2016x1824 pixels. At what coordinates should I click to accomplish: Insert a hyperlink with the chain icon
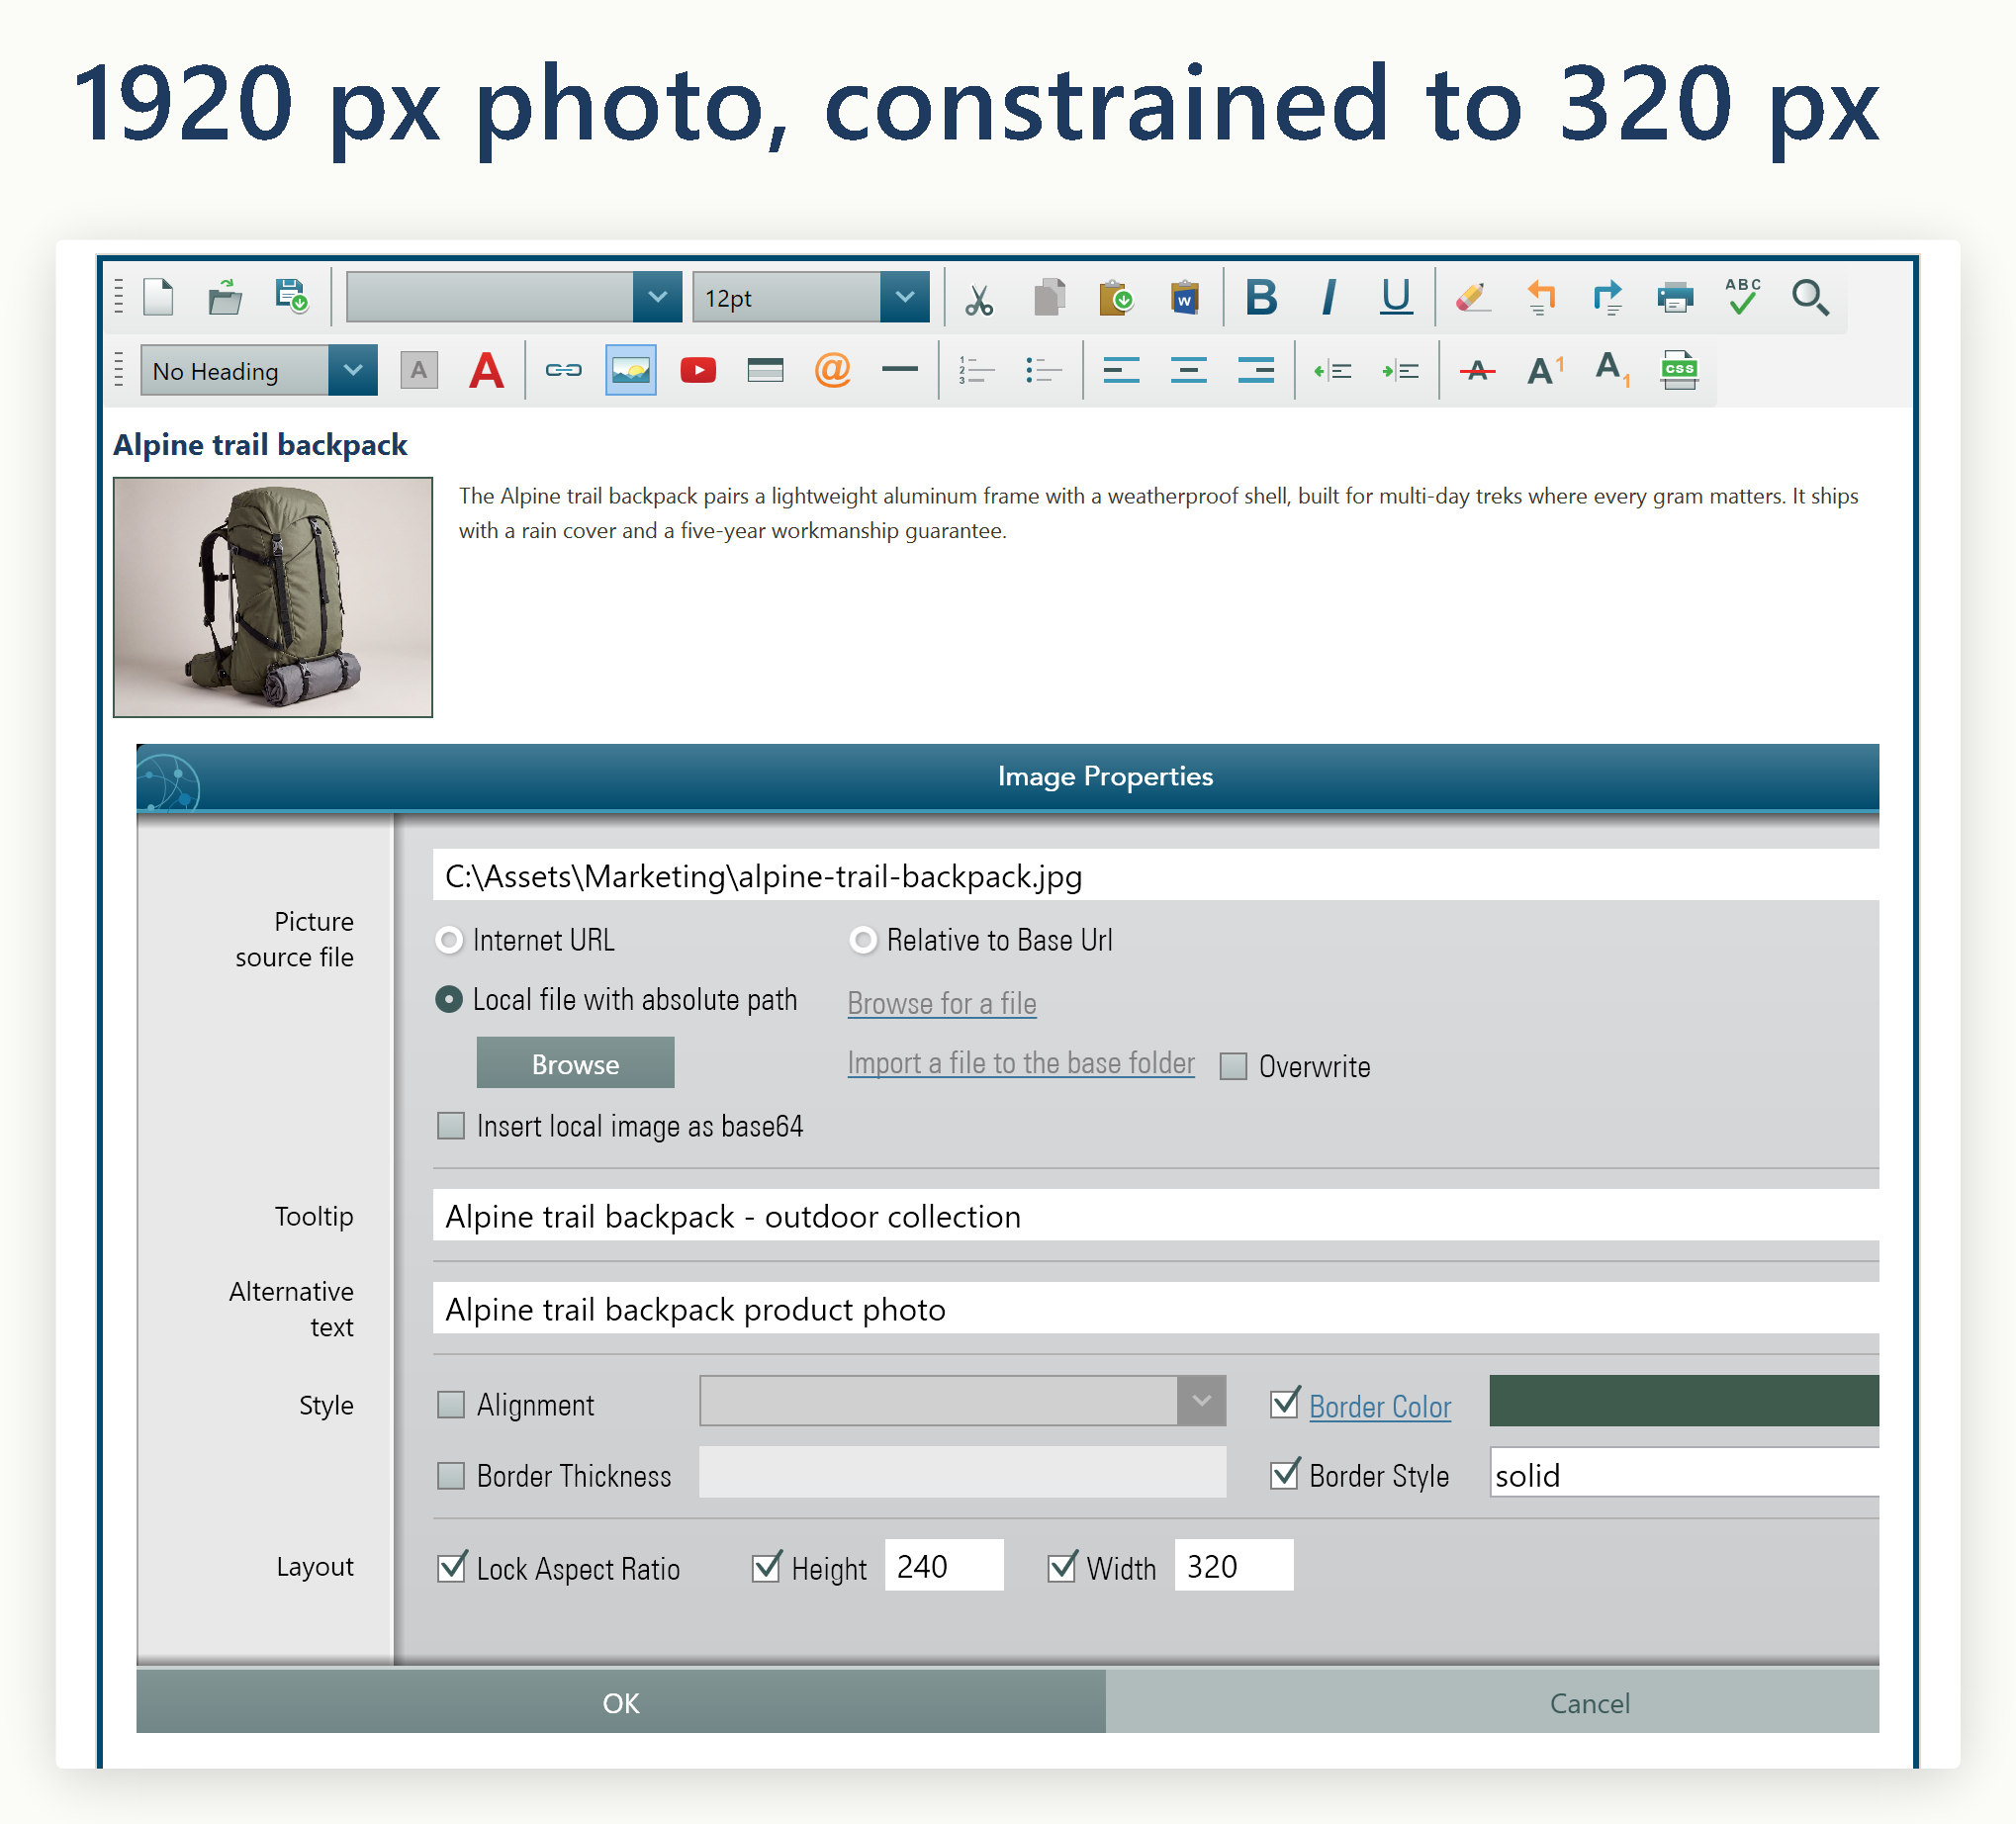pyautogui.click(x=563, y=370)
